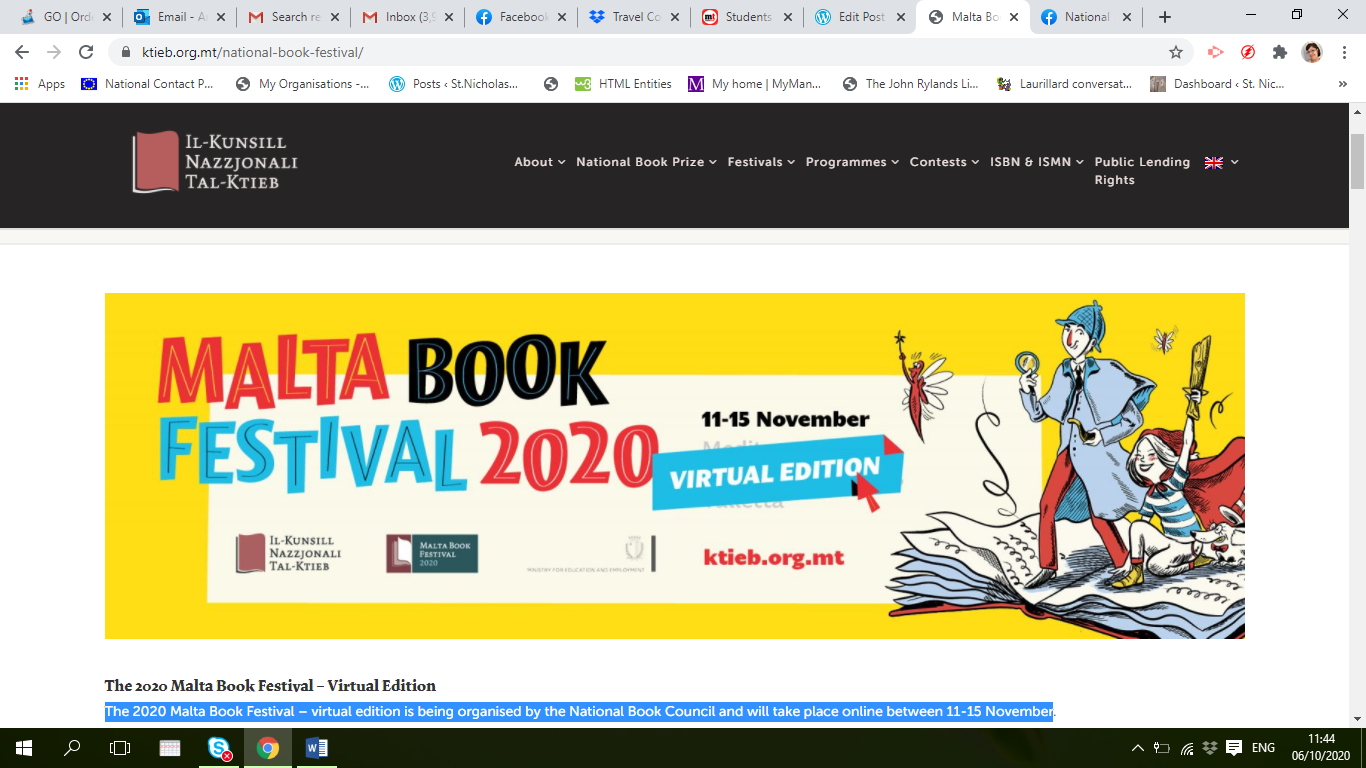Expand the National Book Prize dropdown
This screenshot has width=1366, height=768.
pyautogui.click(x=646, y=162)
